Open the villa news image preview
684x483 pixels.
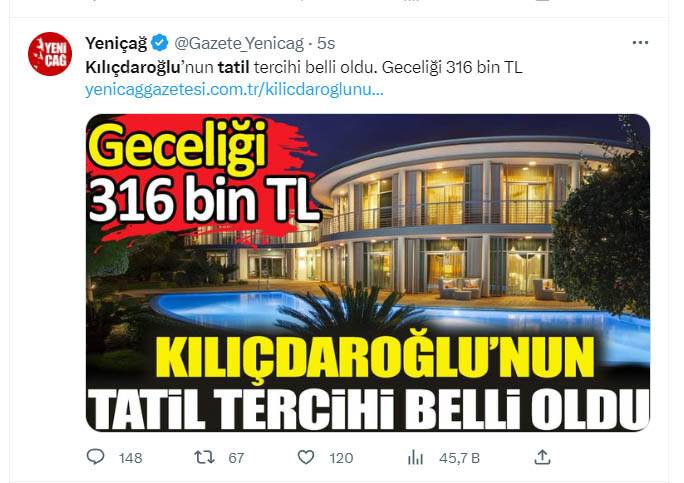point(368,273)
